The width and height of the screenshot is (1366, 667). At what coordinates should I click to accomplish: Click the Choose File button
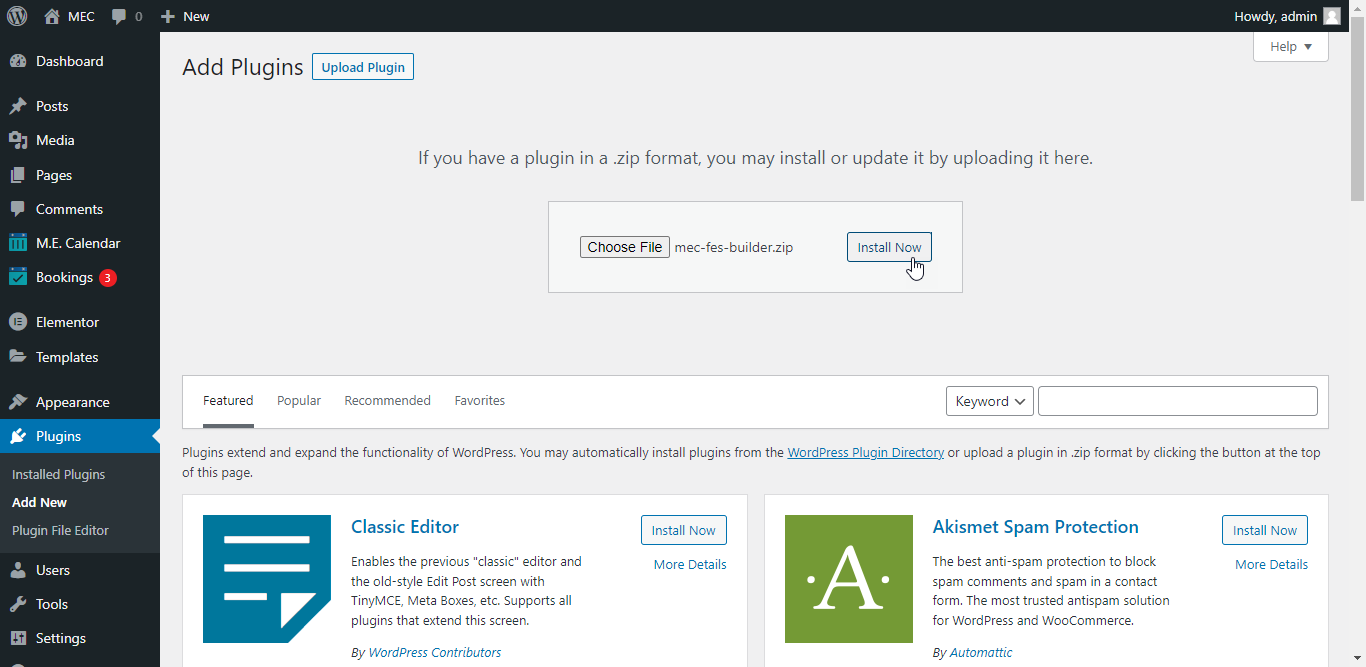[625, 247]
